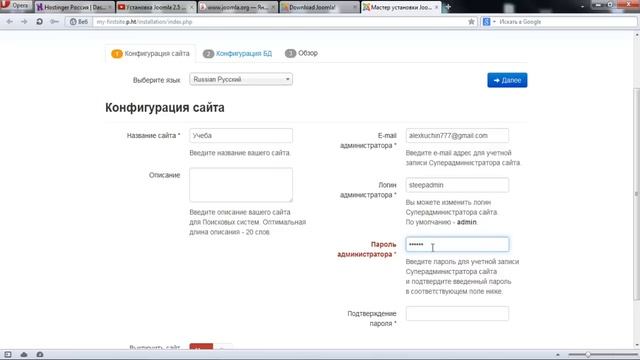Close the Download Joomla! tab

354,7
